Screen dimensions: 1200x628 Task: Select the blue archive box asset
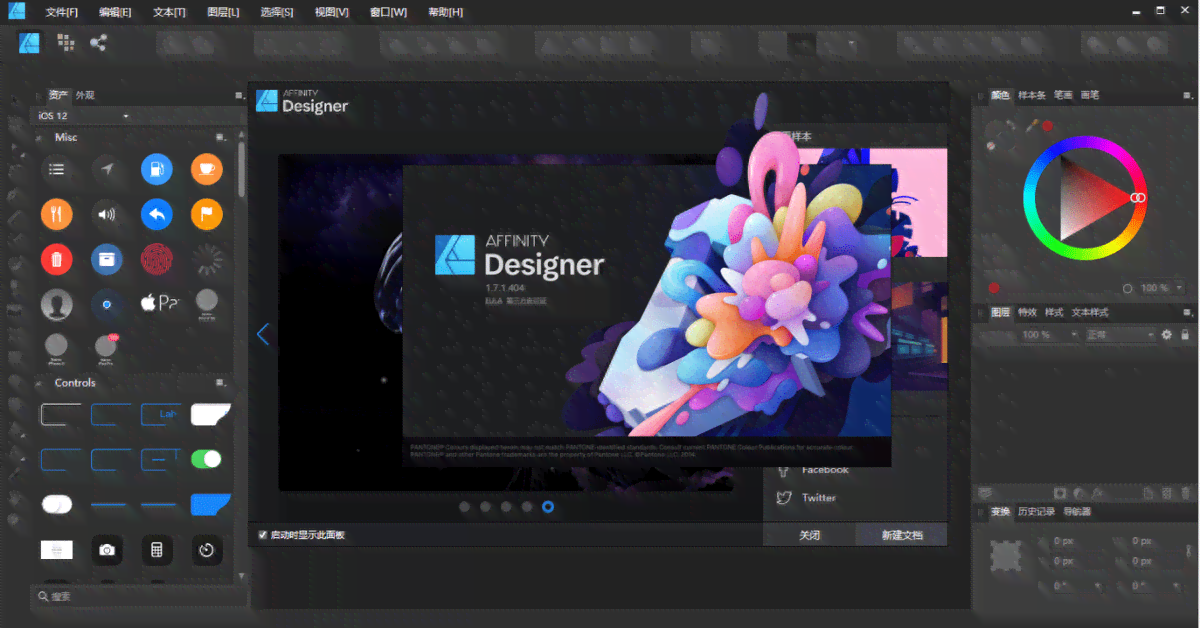coord(107,260)
